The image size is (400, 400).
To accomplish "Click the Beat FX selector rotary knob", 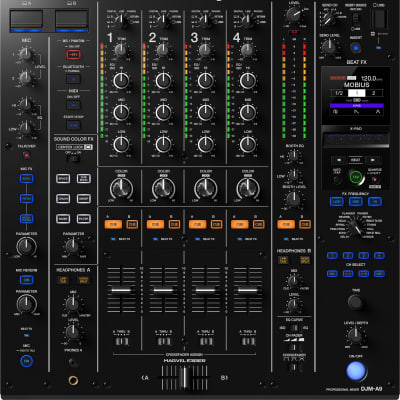I will [x=356, y=228].
